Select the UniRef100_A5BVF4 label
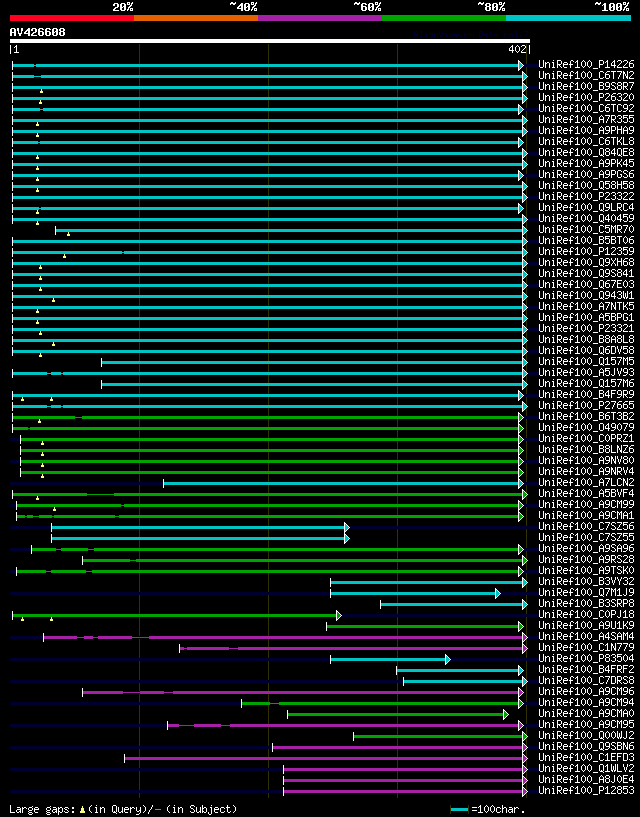 (x=586, y=493)
